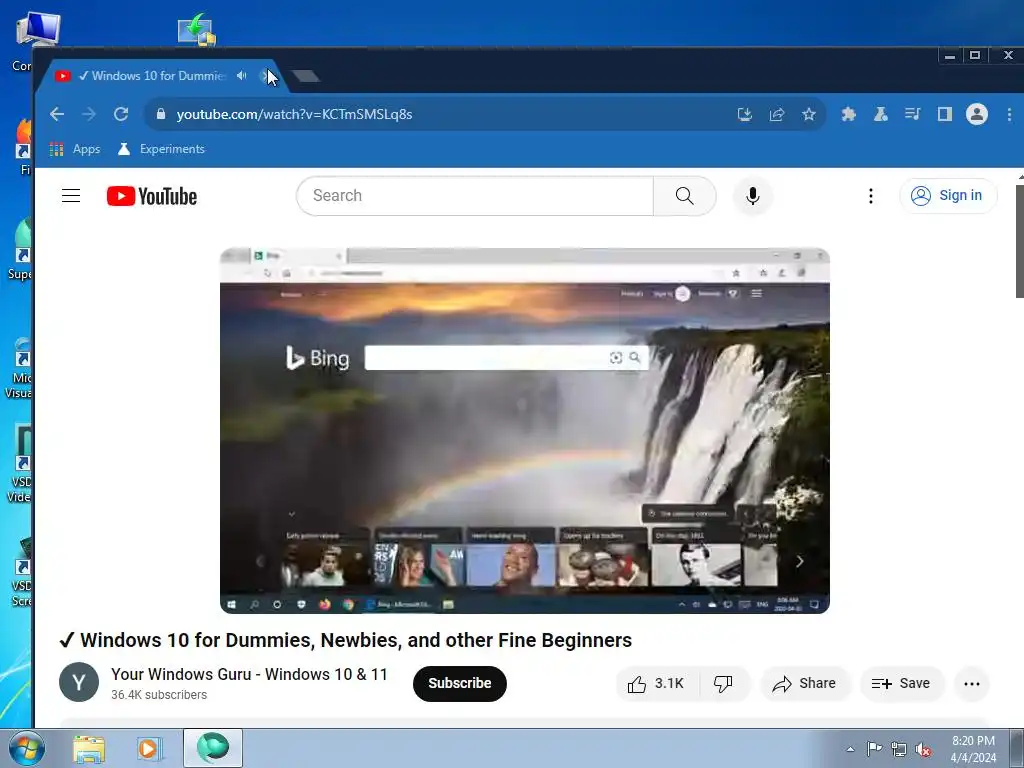Close the Windows 10 for Dummies tab

pyautogui.click(x=266, y=76)
